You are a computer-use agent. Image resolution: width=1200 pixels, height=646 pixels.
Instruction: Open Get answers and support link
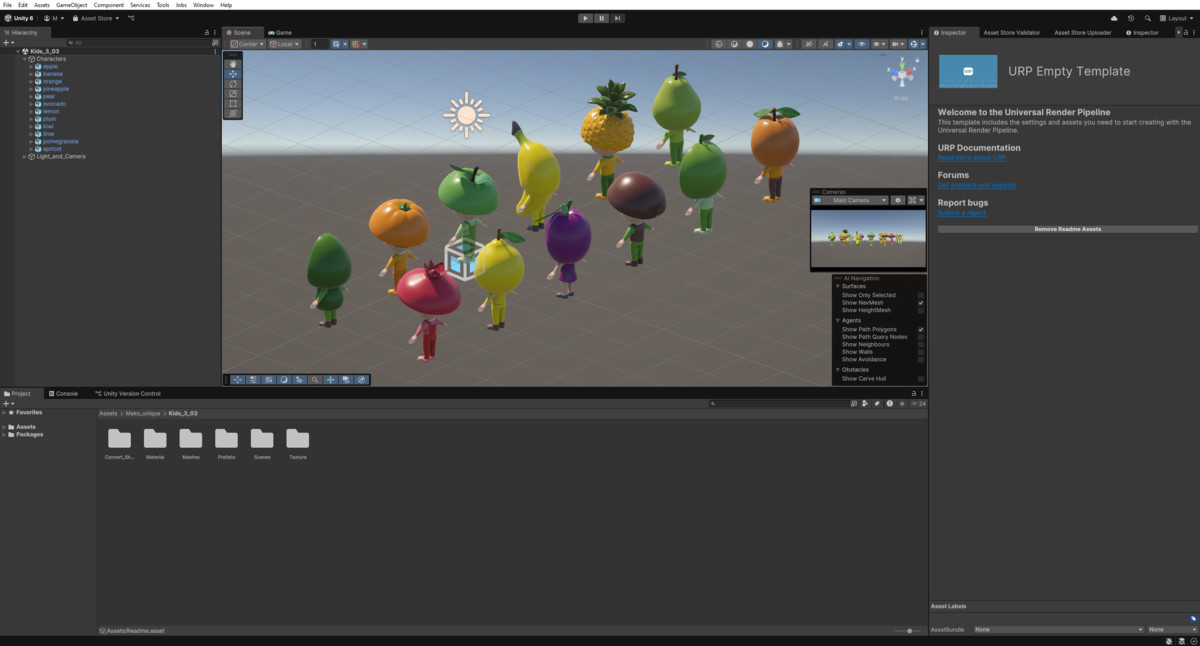tap(977, 185)
